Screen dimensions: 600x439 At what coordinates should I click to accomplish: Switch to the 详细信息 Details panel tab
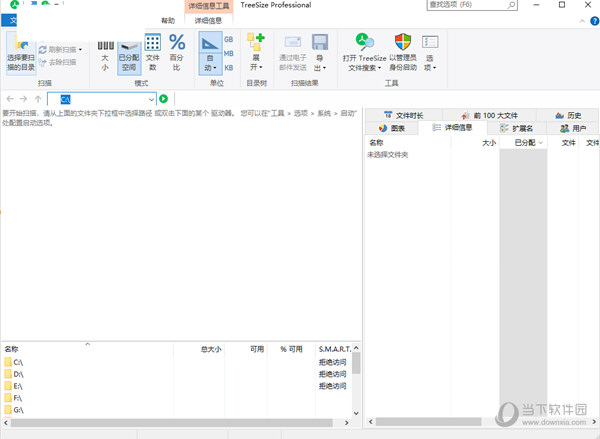click(452, 127)
